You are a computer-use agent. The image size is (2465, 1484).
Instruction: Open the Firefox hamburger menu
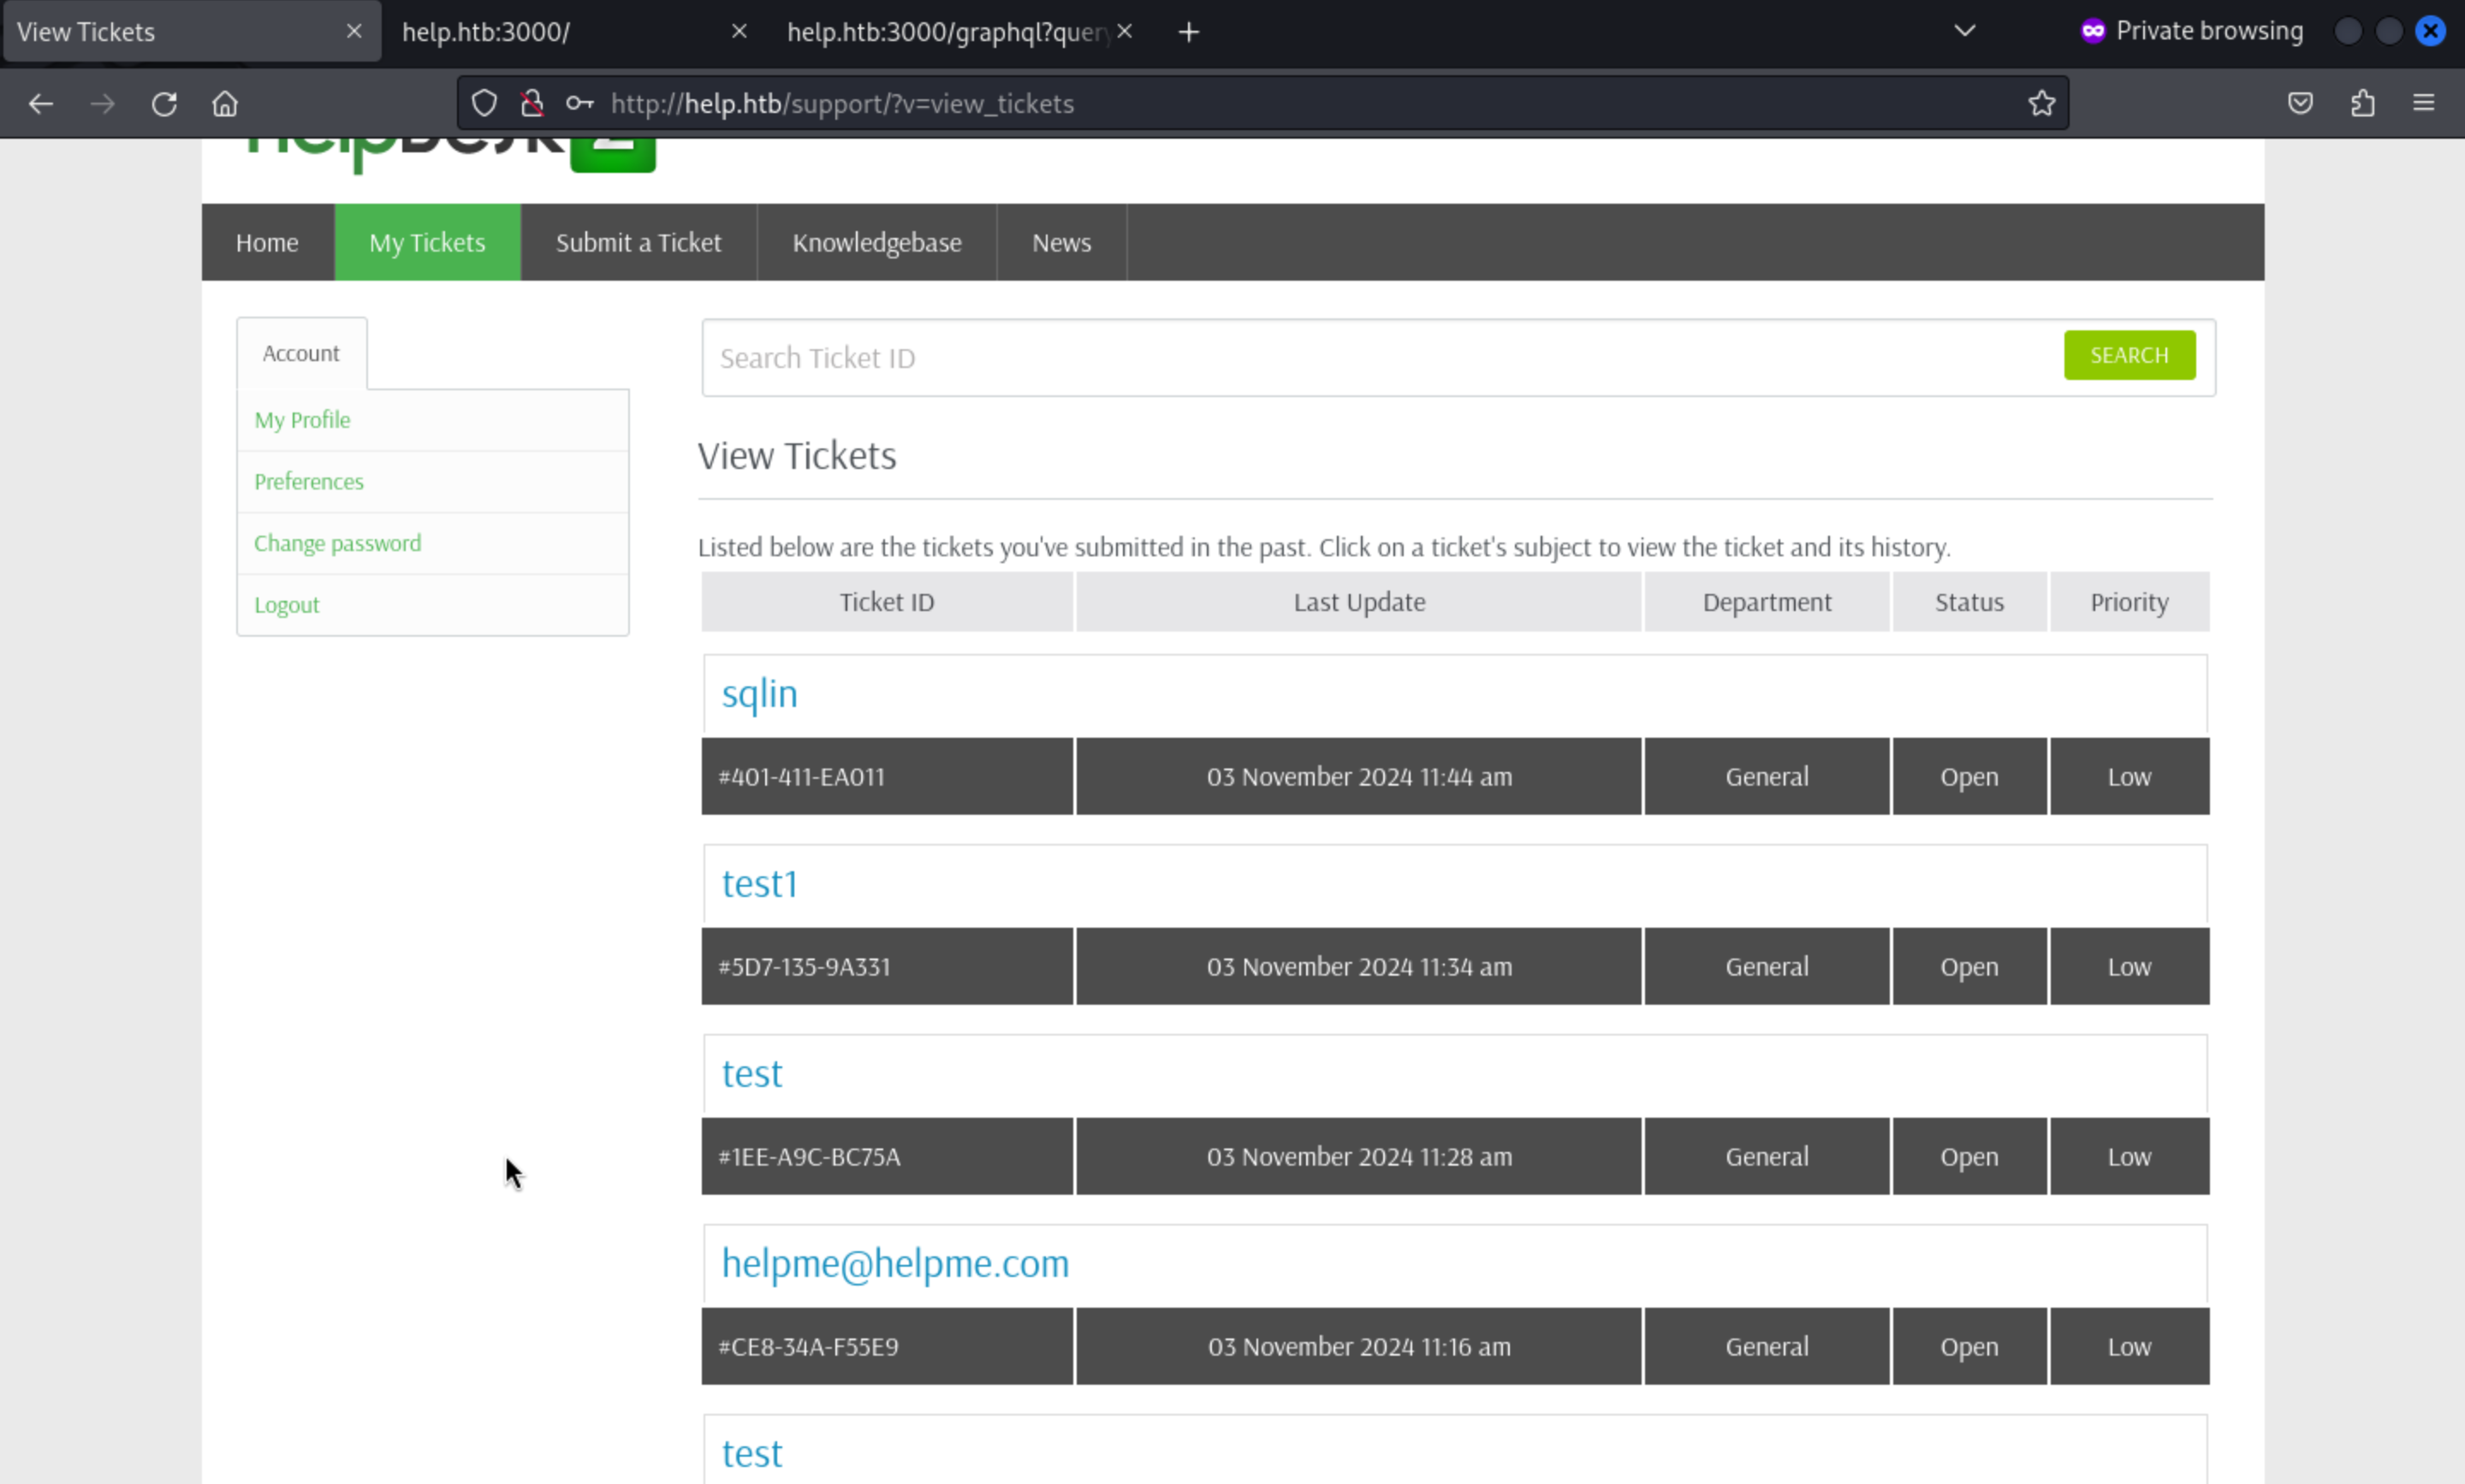click(2423, 103)
